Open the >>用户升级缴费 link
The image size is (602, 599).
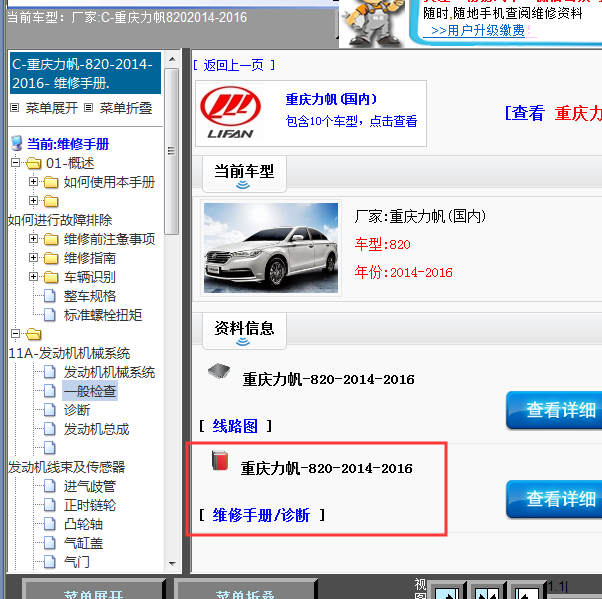[x=478, y=30]
